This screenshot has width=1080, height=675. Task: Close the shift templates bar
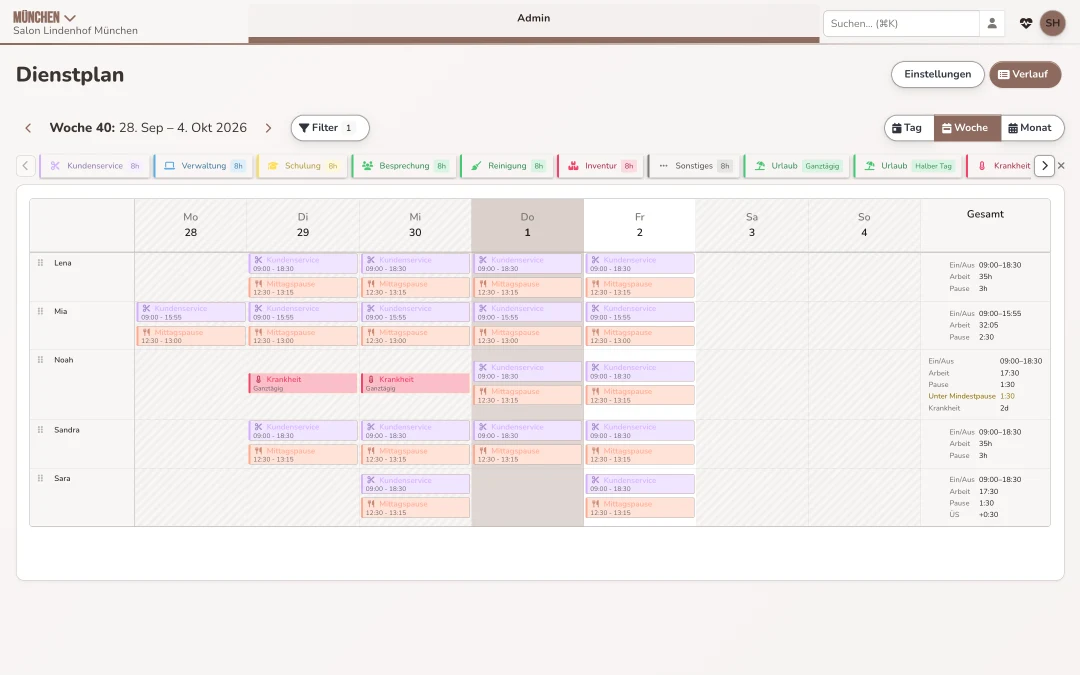pyautogui.click(x=1061, y=166)
